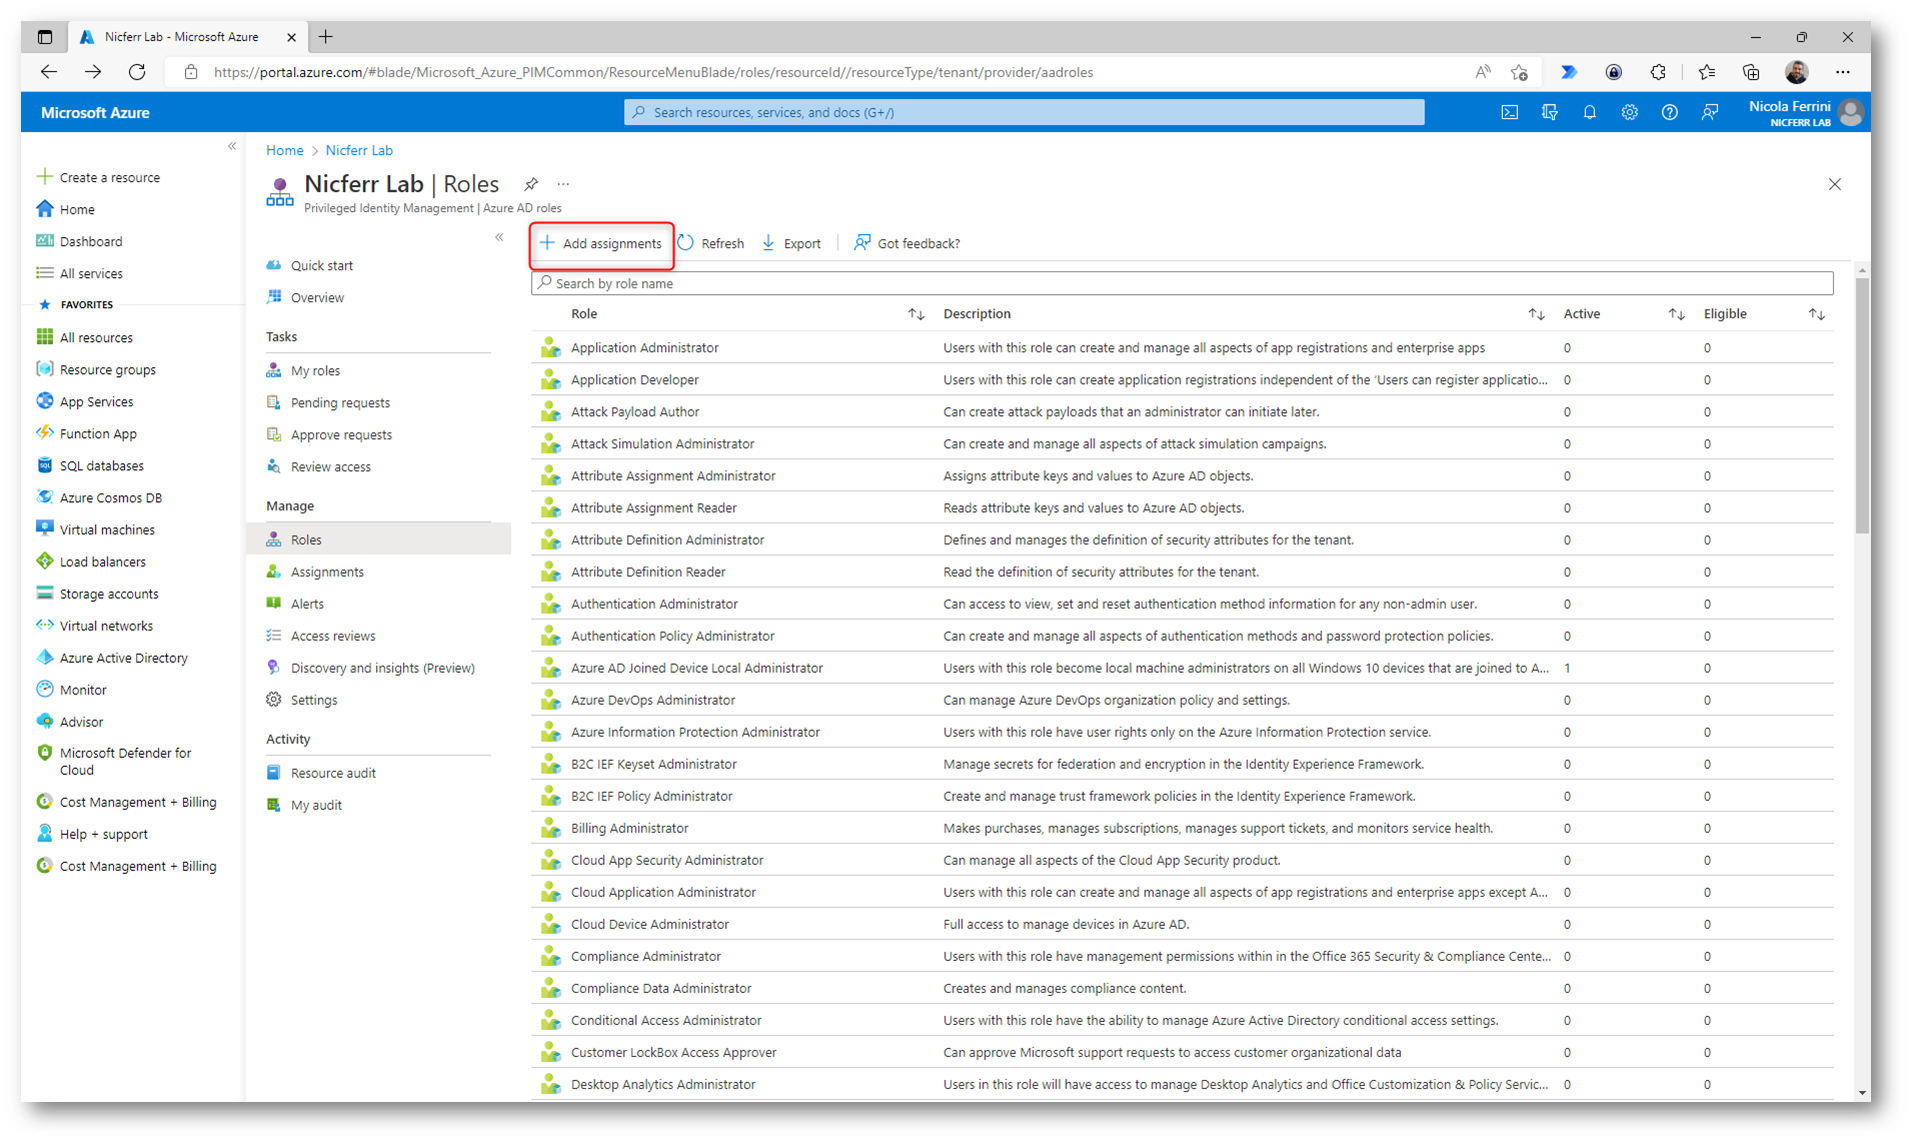Open the more options ellipsis beside title

pyautogui.click(x=563, y=184)
